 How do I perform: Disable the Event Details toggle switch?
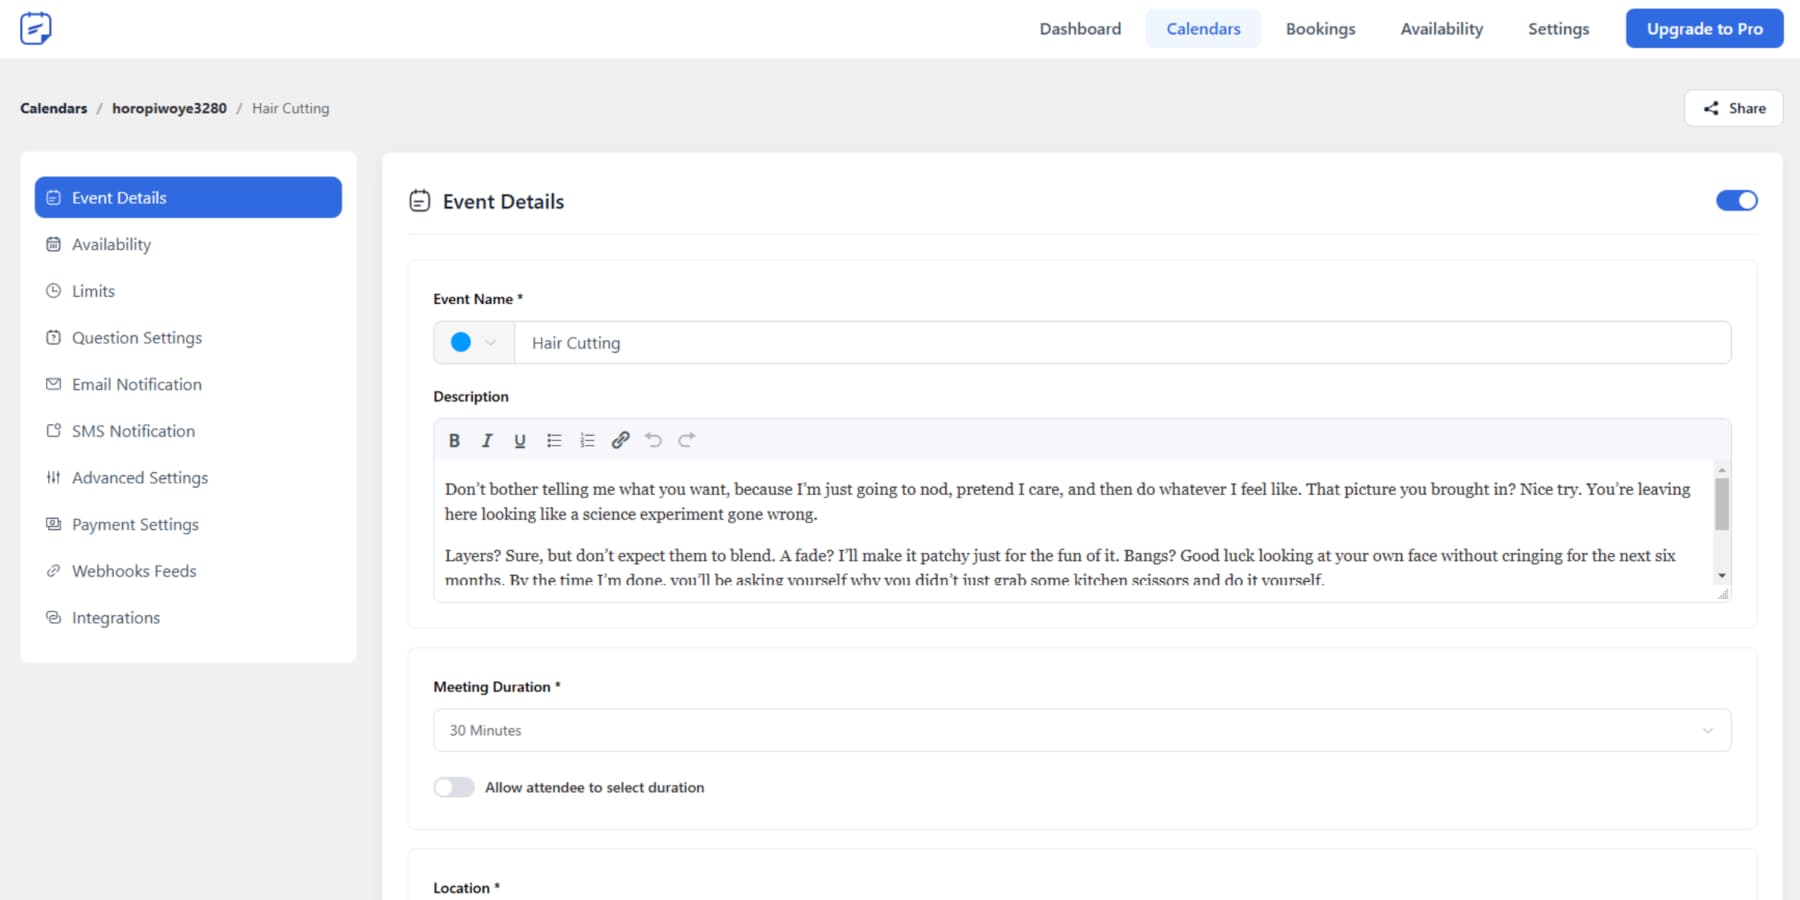[x=1737, y=200]
